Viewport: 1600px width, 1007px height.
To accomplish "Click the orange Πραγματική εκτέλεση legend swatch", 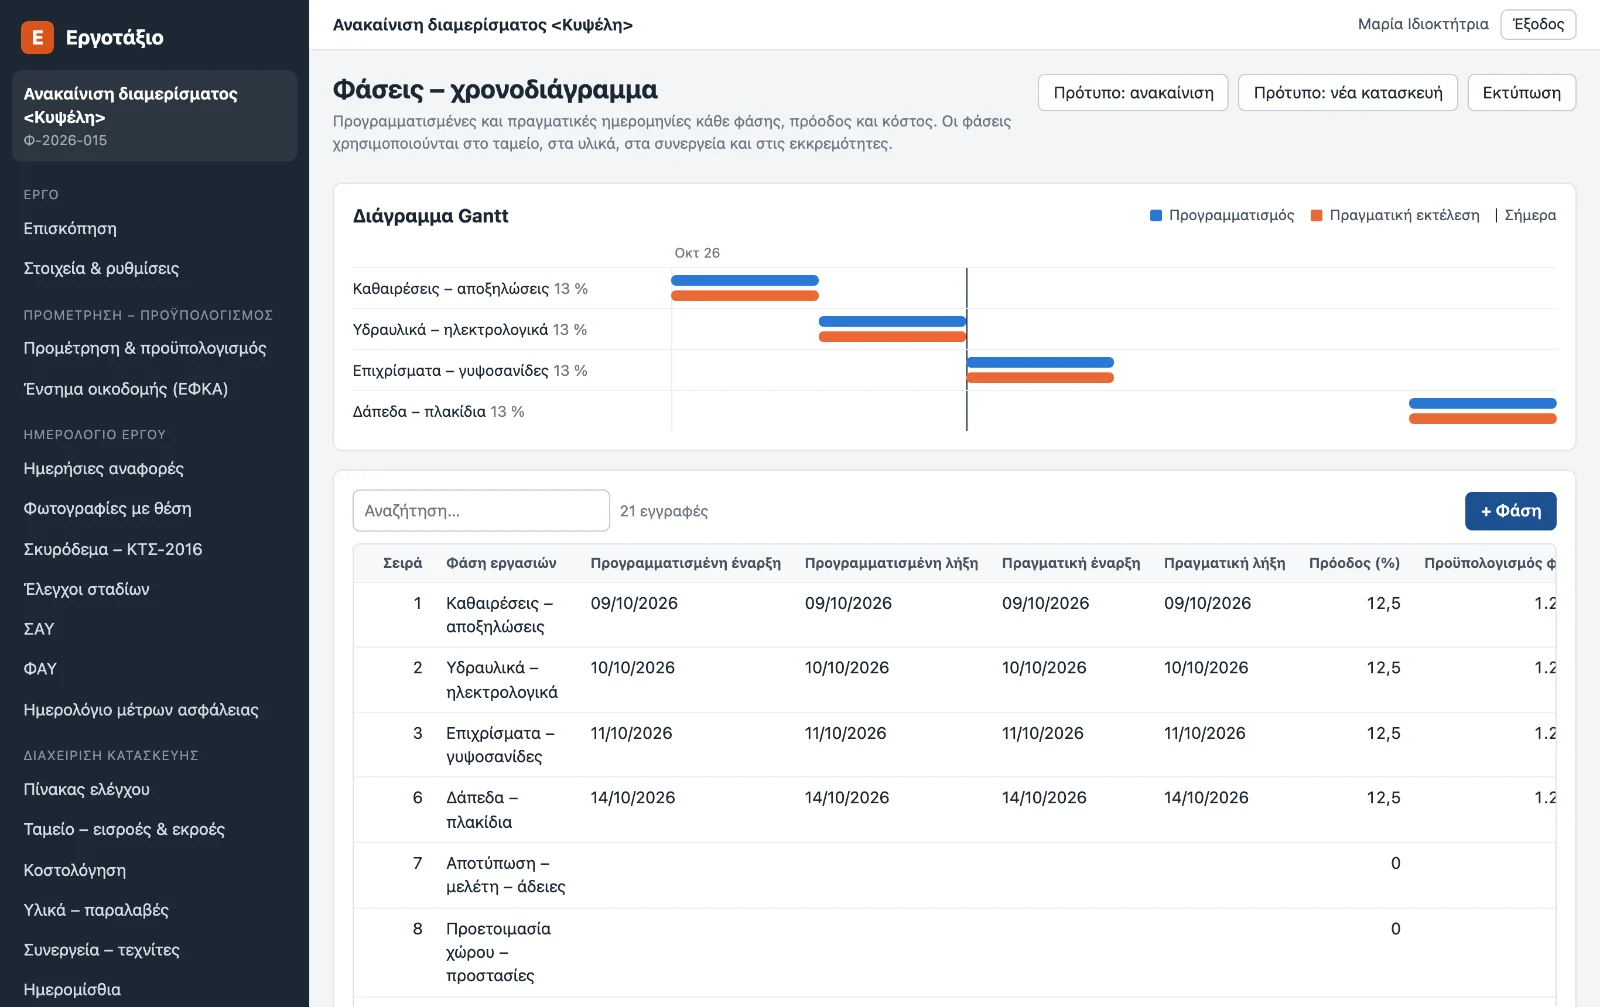I will click(1316, 215).
